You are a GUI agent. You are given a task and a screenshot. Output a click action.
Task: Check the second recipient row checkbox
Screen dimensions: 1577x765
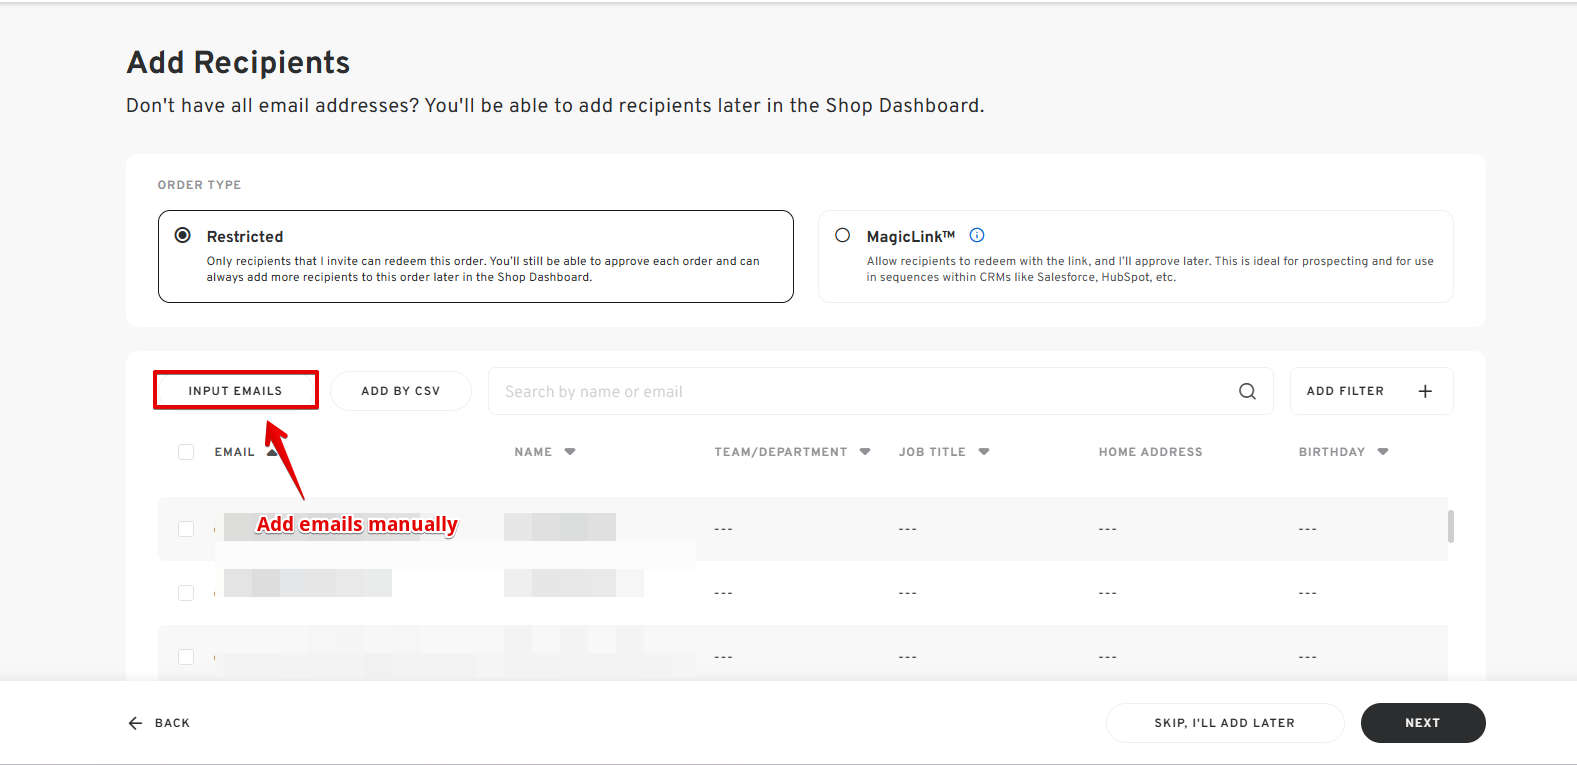(186, 593)
